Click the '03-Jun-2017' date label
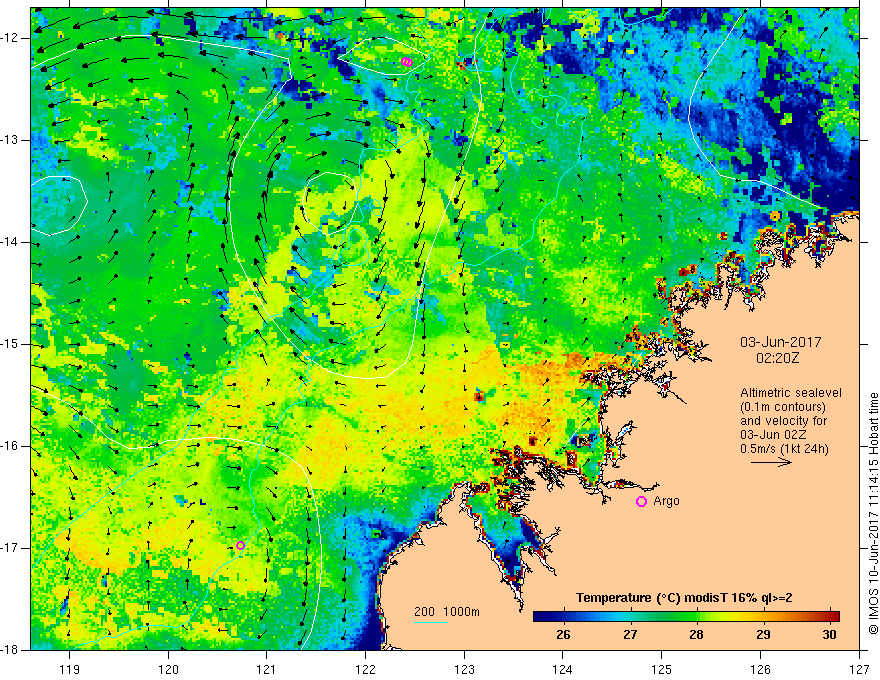This screenshot has height=680, width=880. click(781, 342)
